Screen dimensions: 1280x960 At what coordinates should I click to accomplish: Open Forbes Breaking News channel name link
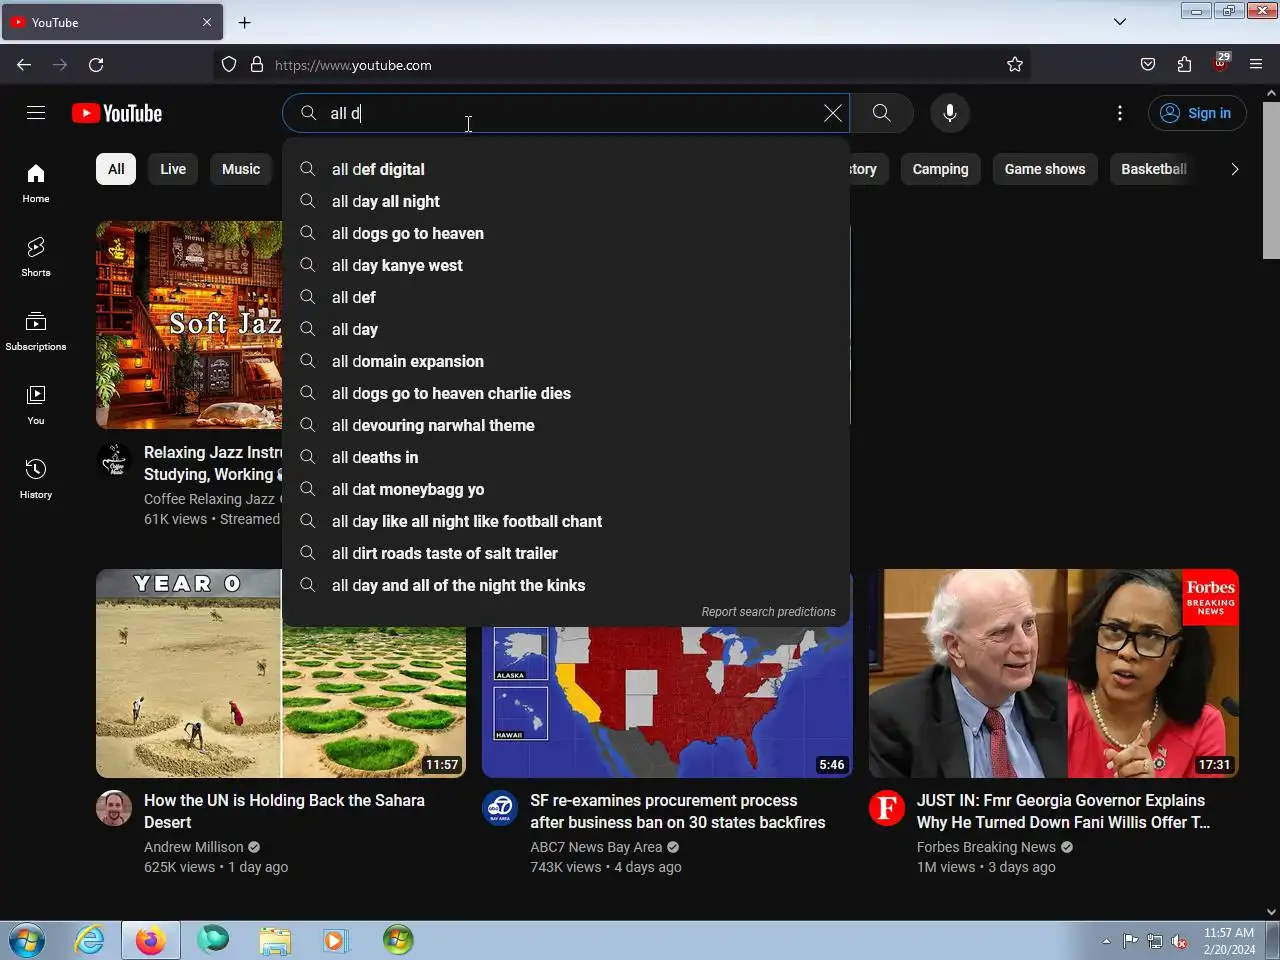click(x=986, y=847)
